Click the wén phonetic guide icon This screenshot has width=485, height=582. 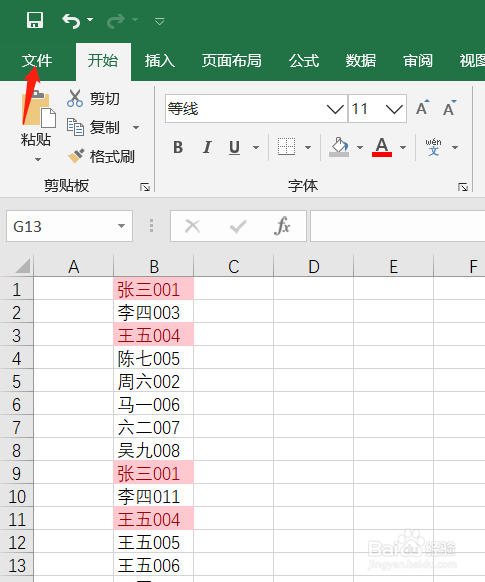433,147
